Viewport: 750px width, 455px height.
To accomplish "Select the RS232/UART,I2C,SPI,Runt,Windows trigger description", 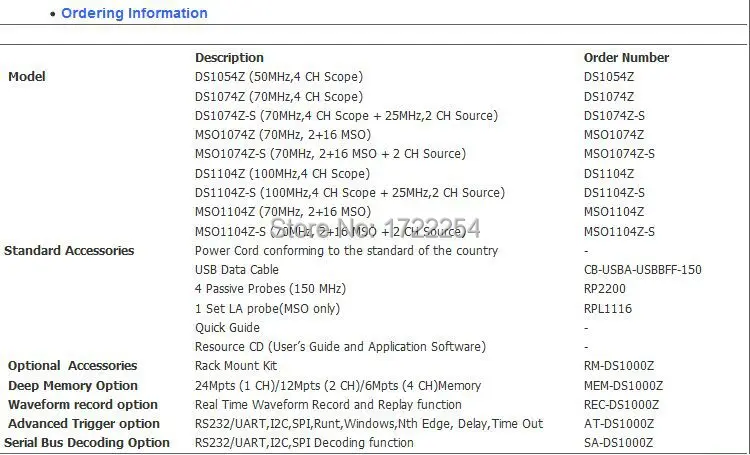I will (x=369, y=424).
